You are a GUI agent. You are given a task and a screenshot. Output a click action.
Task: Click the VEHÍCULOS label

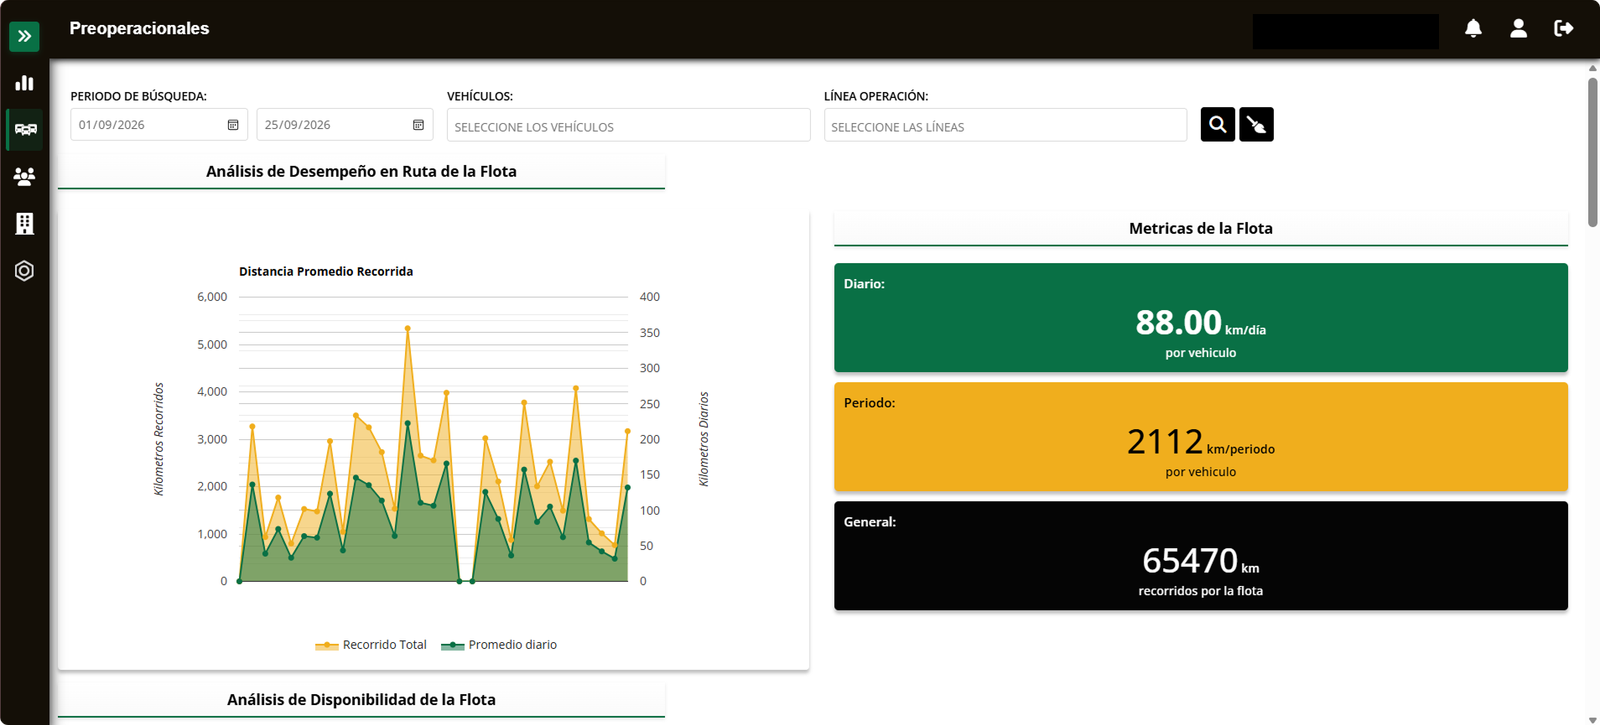pyautogui.click(x=480, y=97)
